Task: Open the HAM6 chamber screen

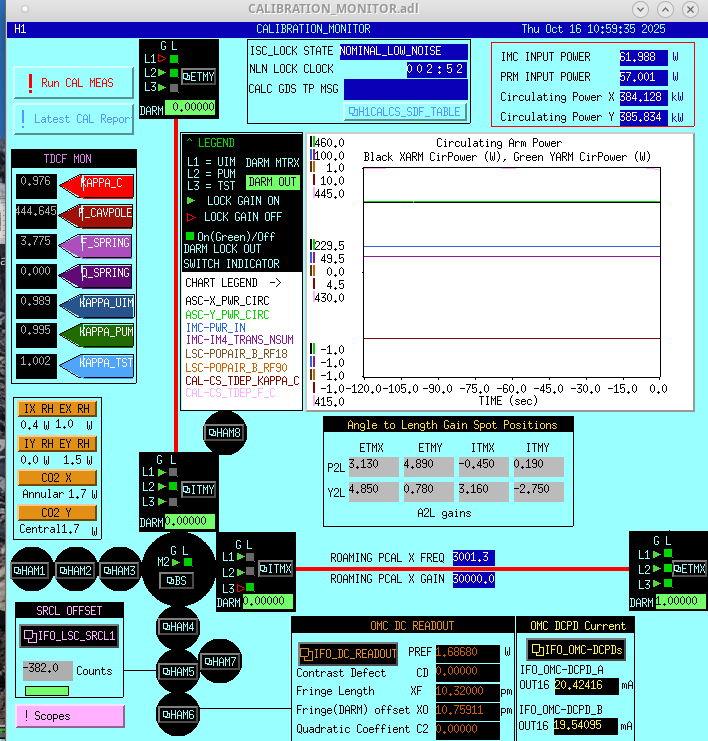Action: click(181, 713)
